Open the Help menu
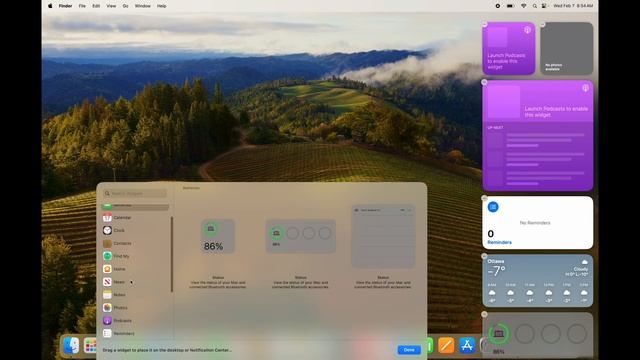 click(x=162, y=6)
